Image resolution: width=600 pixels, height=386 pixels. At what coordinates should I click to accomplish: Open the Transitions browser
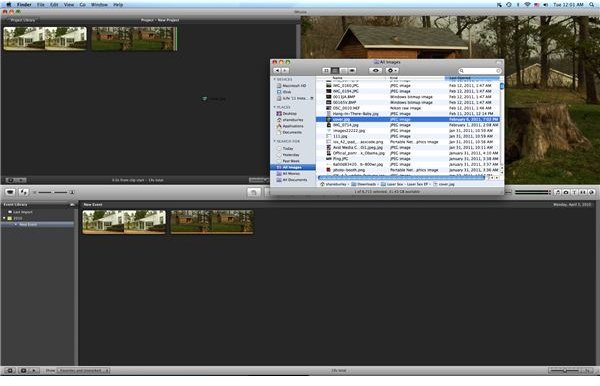(583, 192)
